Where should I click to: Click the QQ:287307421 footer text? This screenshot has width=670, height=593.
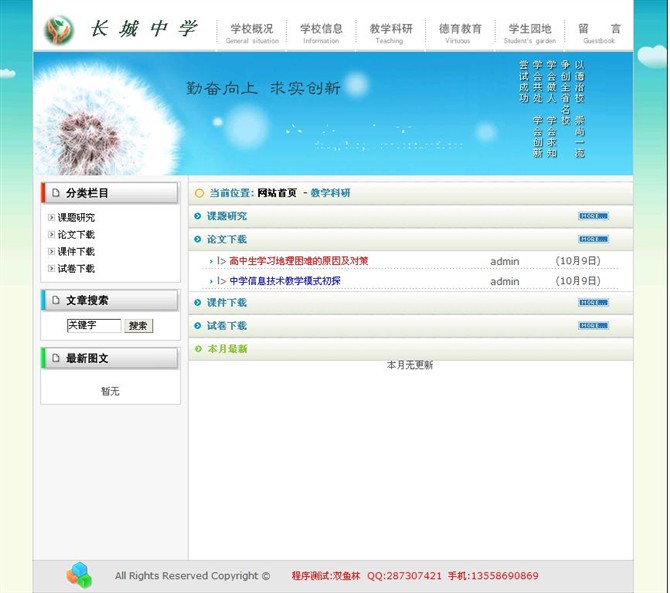click(404, 576)
